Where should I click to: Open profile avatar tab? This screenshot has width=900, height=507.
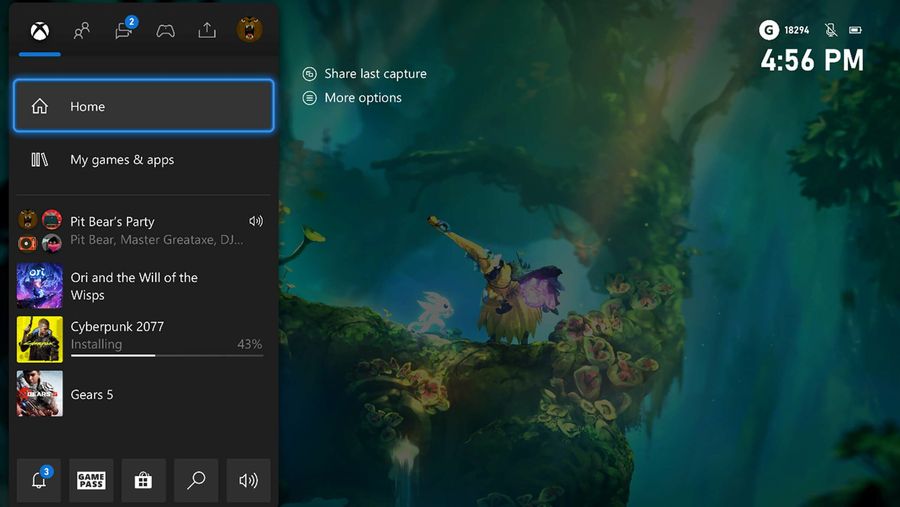tap(250, 30)
